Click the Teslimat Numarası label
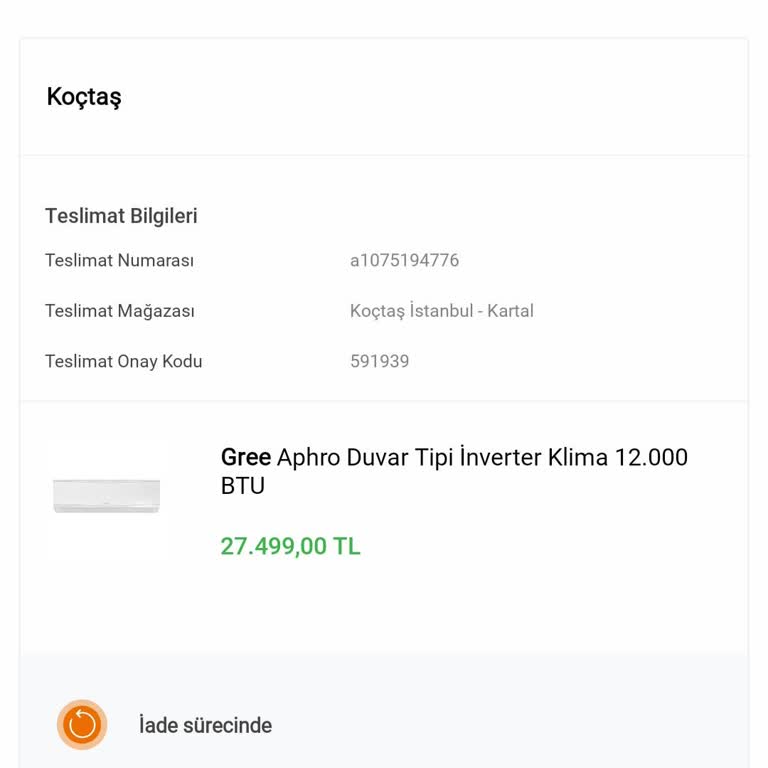Image resolution: width=768 pixels, height=768 pixels. (119, 261)
